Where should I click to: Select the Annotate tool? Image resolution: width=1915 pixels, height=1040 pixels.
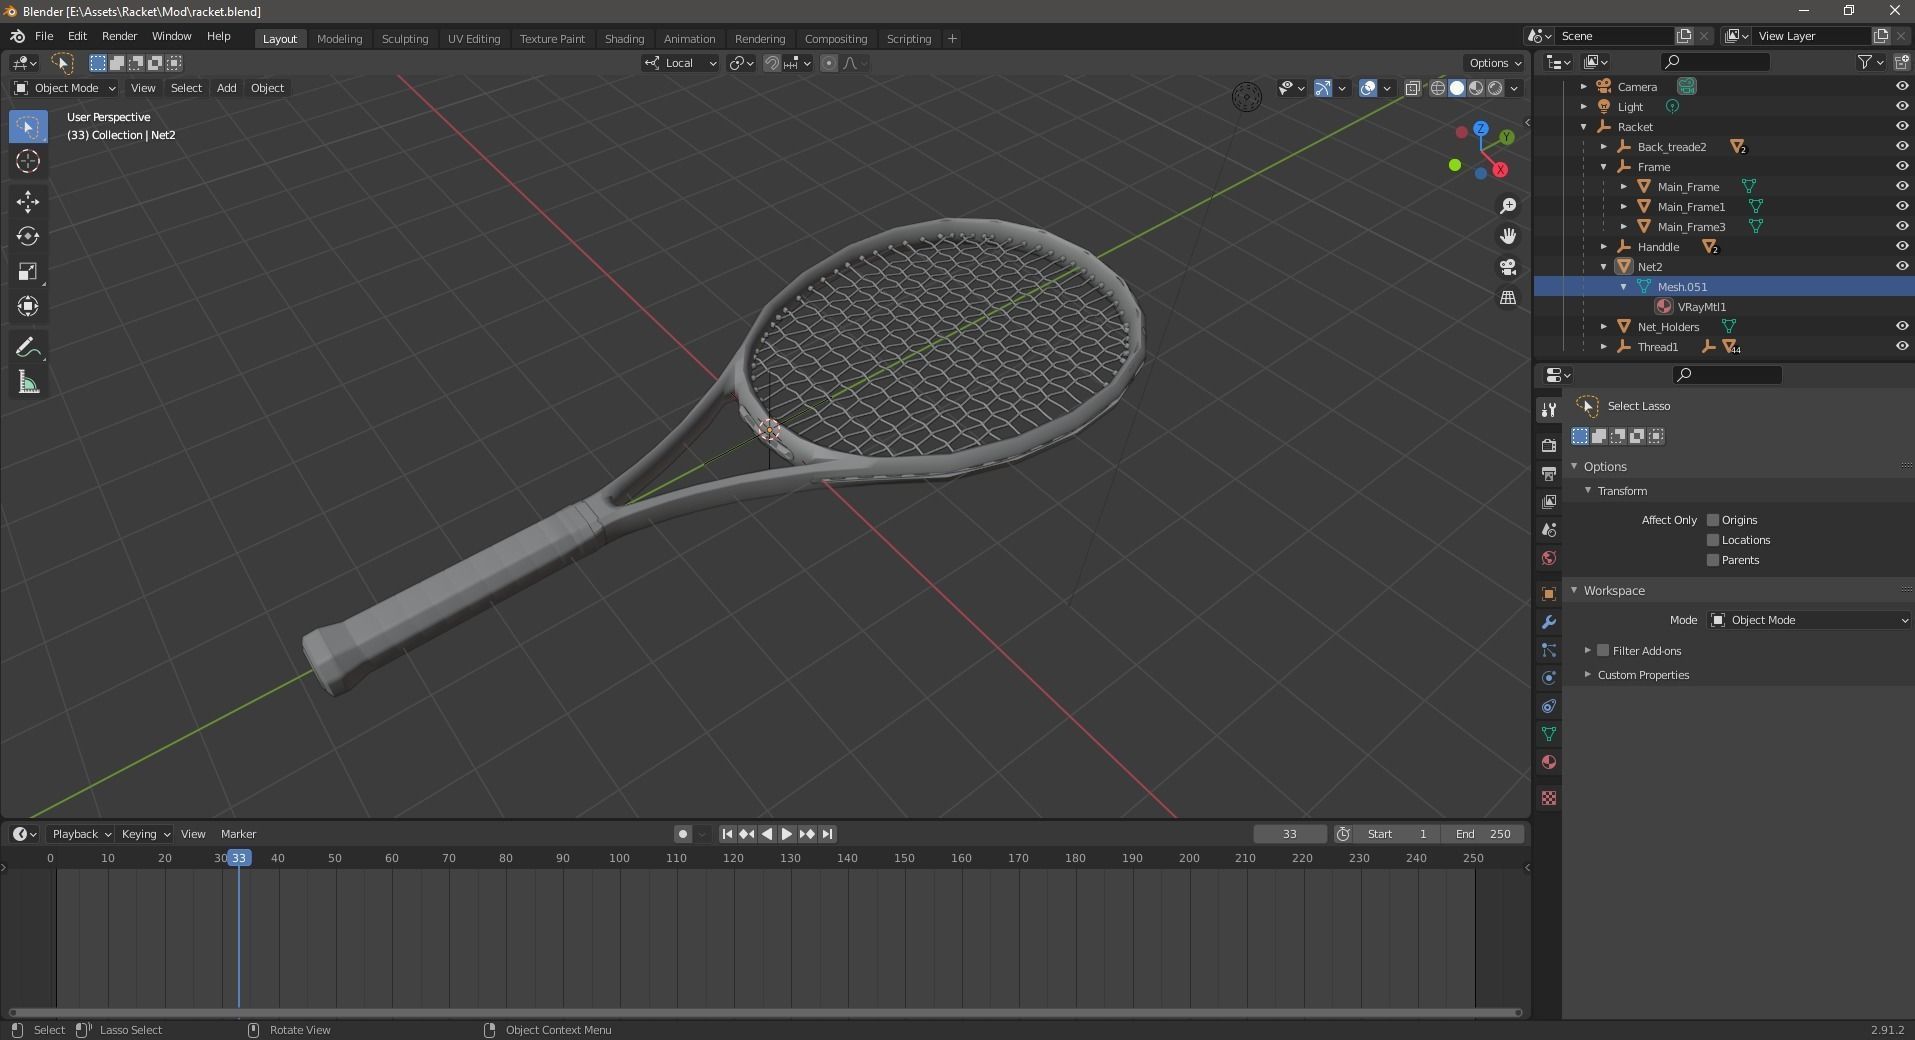coord(28,348)
